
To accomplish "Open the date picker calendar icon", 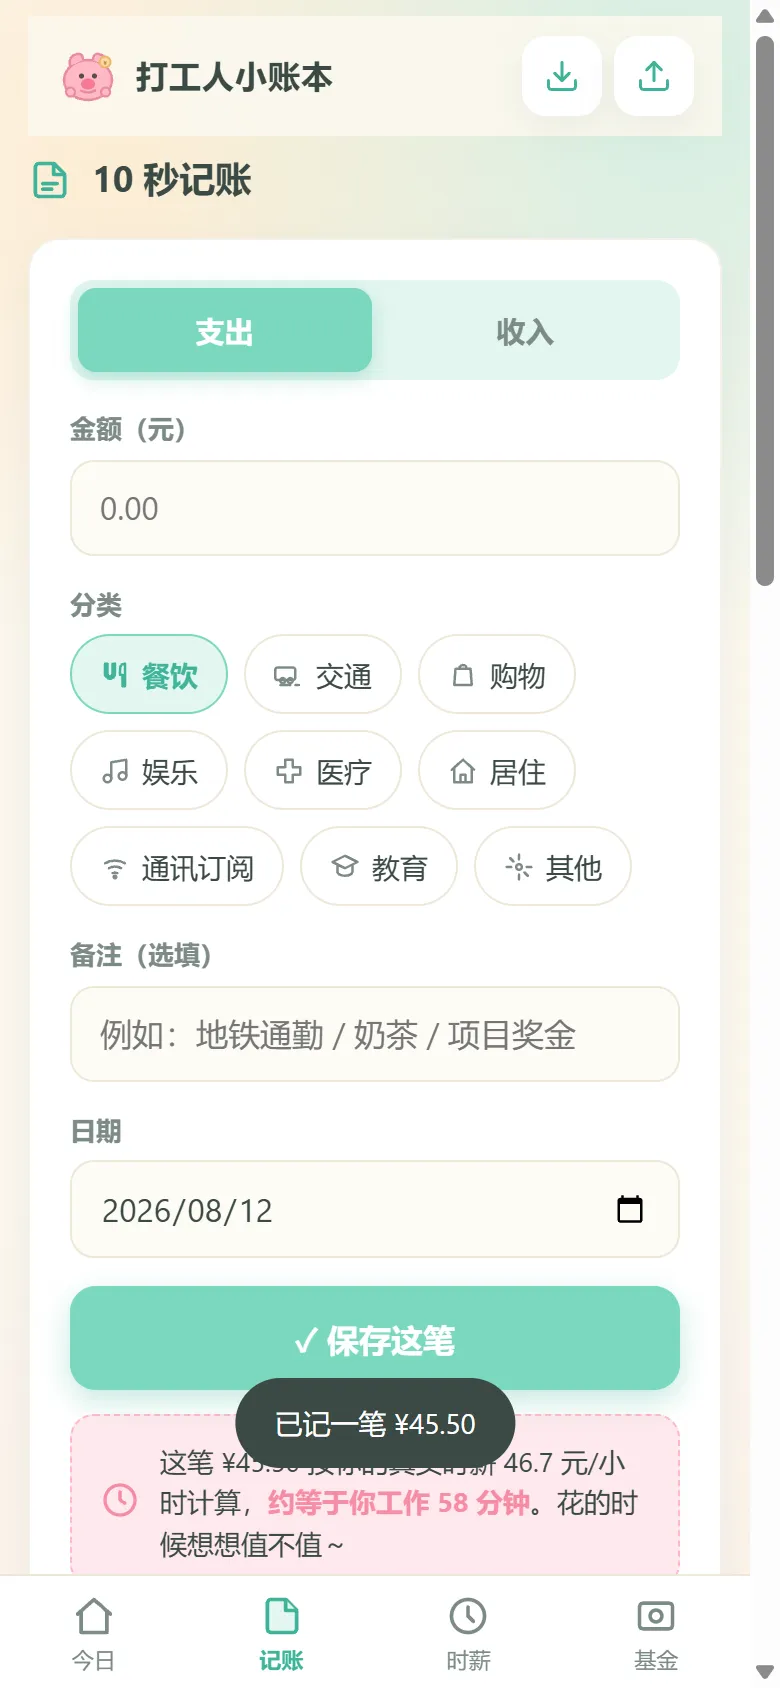I will point(630,1209).
